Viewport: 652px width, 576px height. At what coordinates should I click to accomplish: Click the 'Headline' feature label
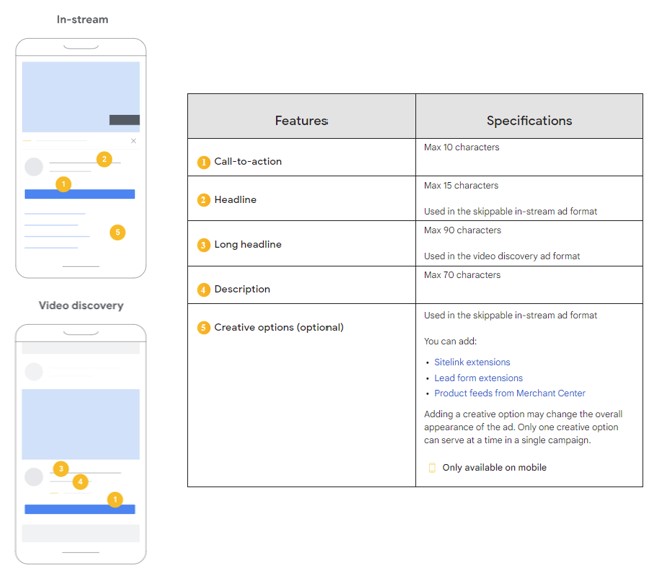click(235, 200)
